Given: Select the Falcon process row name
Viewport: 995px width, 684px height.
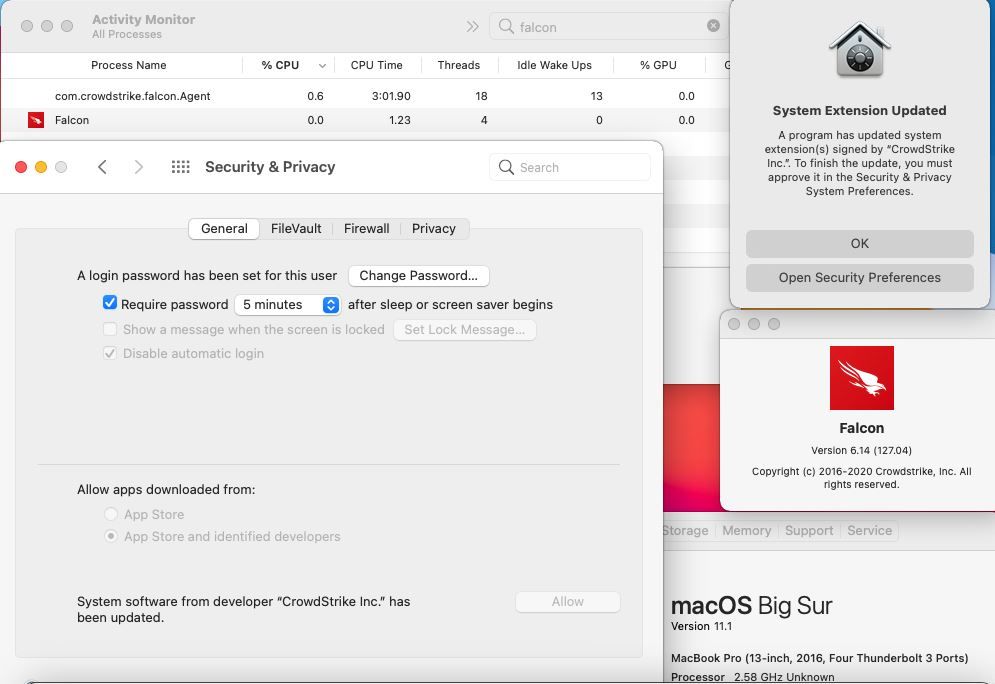Looking at the screenshot, I should (x=72, y=120).
